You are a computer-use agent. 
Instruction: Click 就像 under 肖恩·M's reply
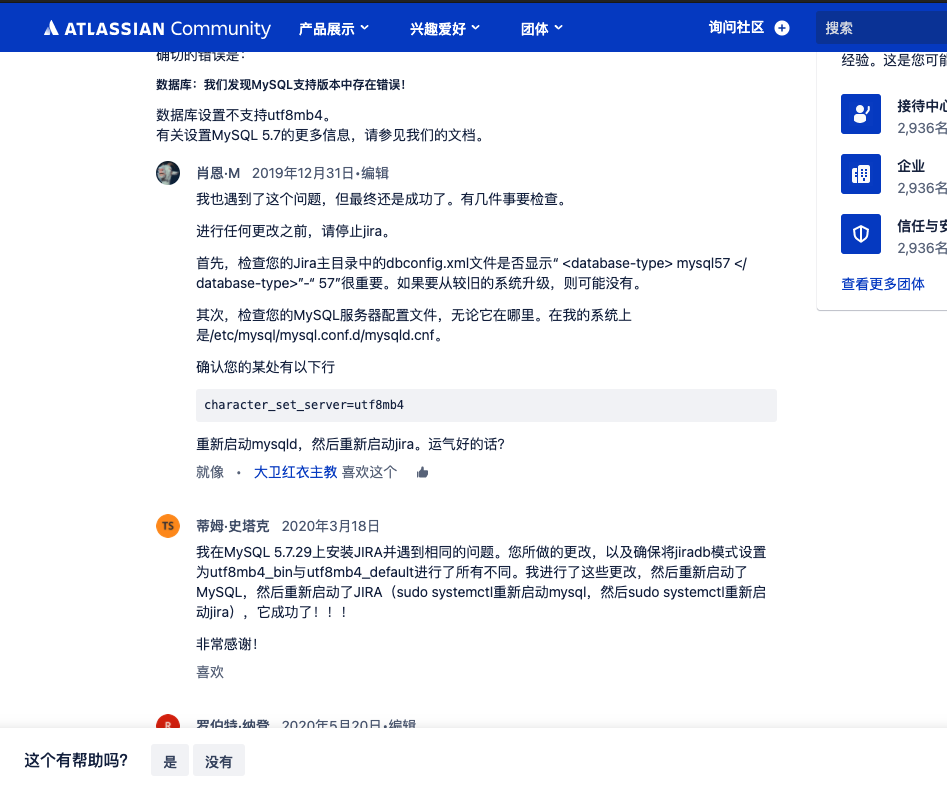pyautogui.click(x=210, y=472)
